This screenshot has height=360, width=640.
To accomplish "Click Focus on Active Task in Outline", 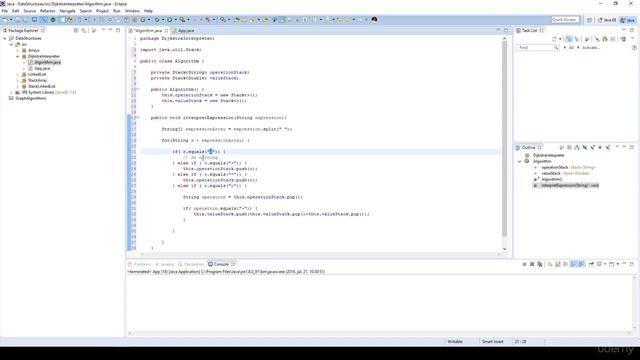I will click(562, 147).
